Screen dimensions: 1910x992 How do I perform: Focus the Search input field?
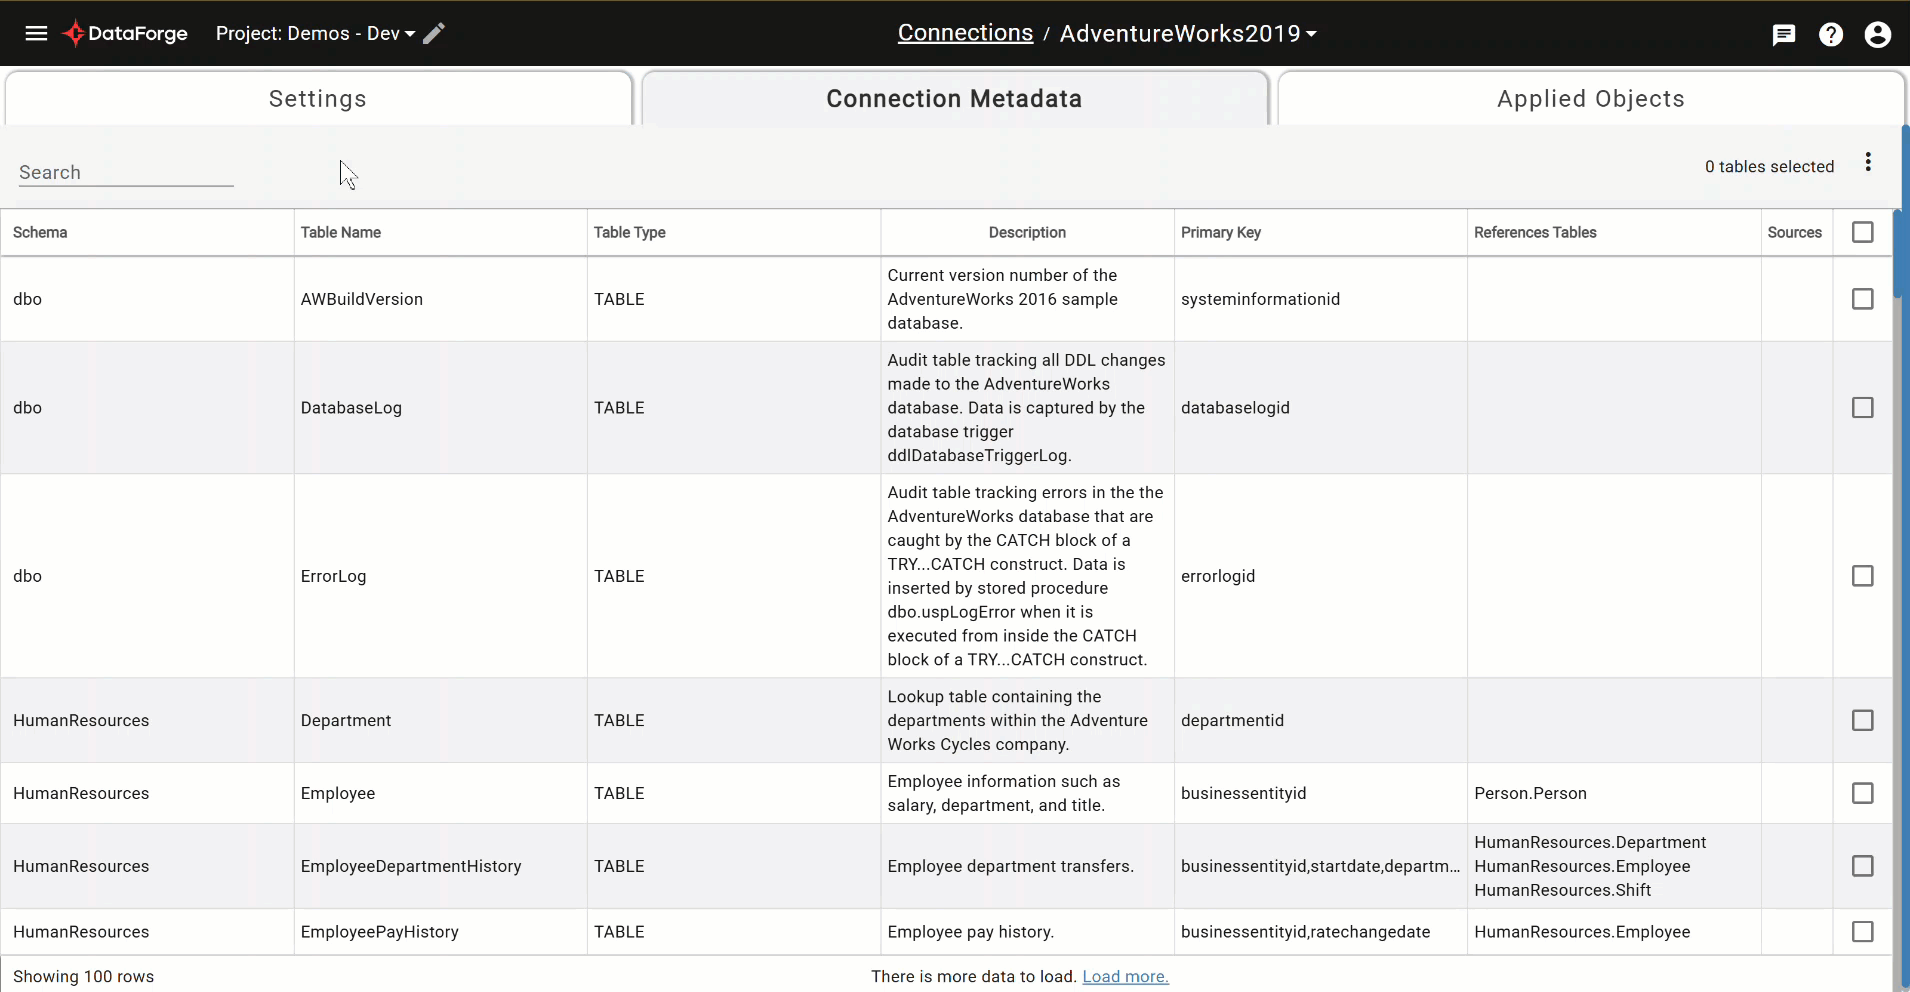[x=126, y=172]
